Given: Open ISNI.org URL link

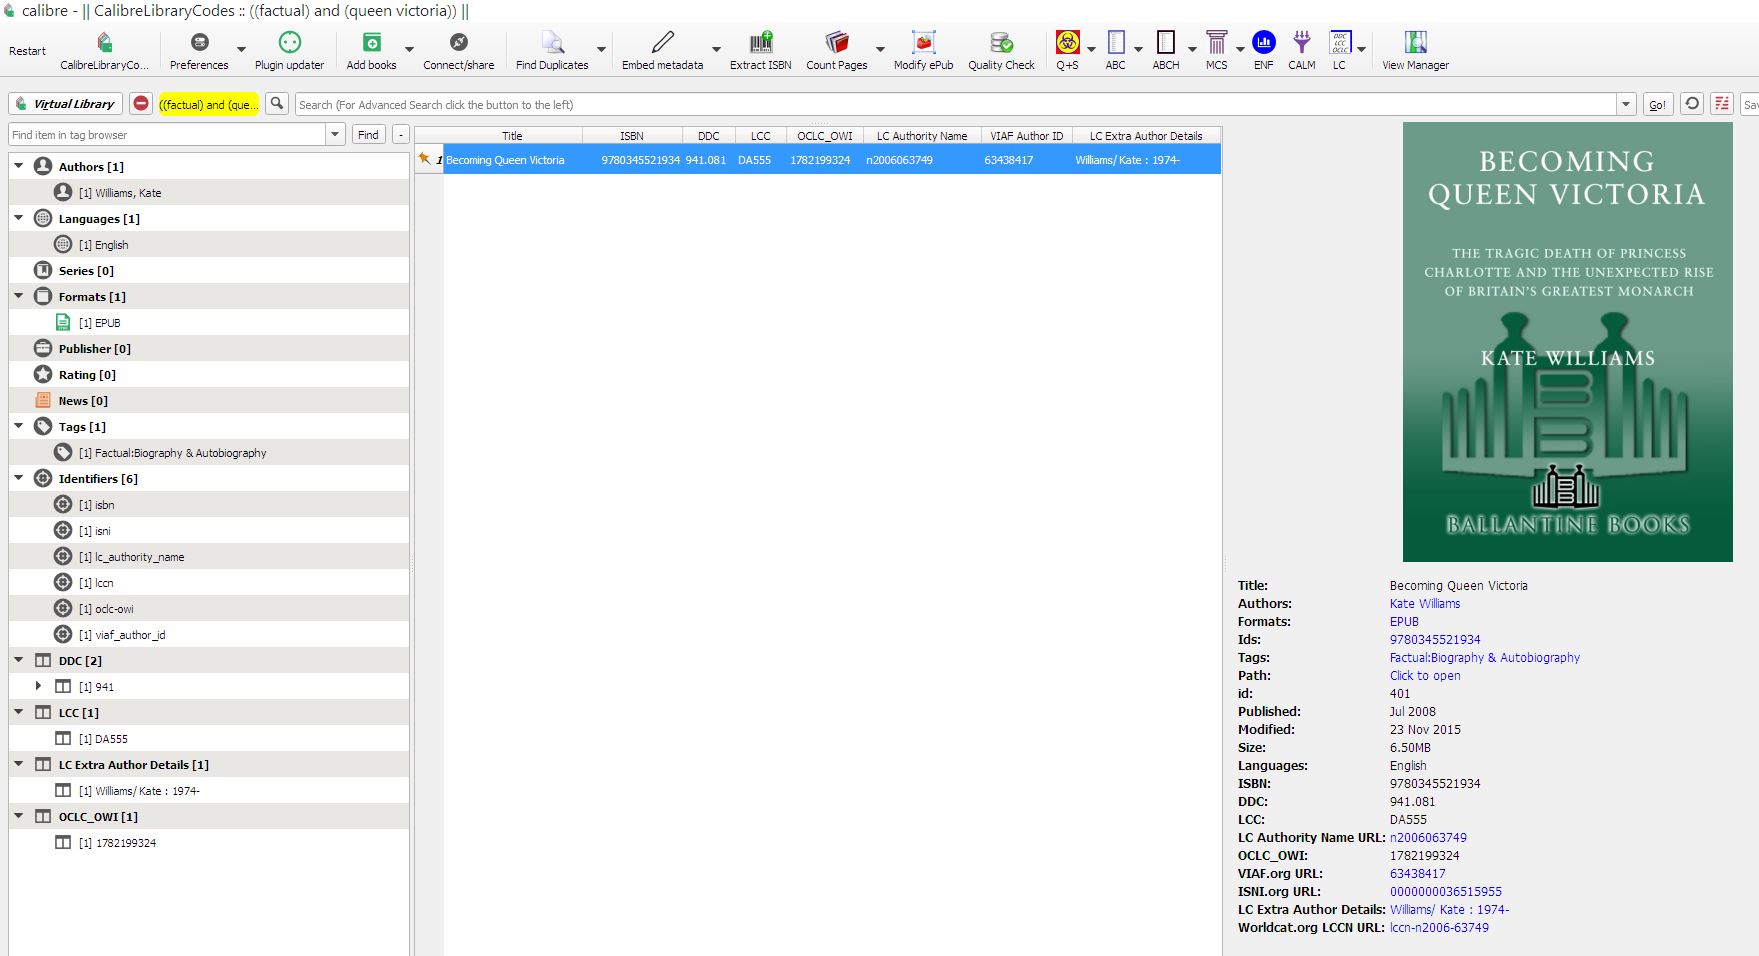Looking at the screenshot, I should pyautogui.click(x=1446, y=891).
